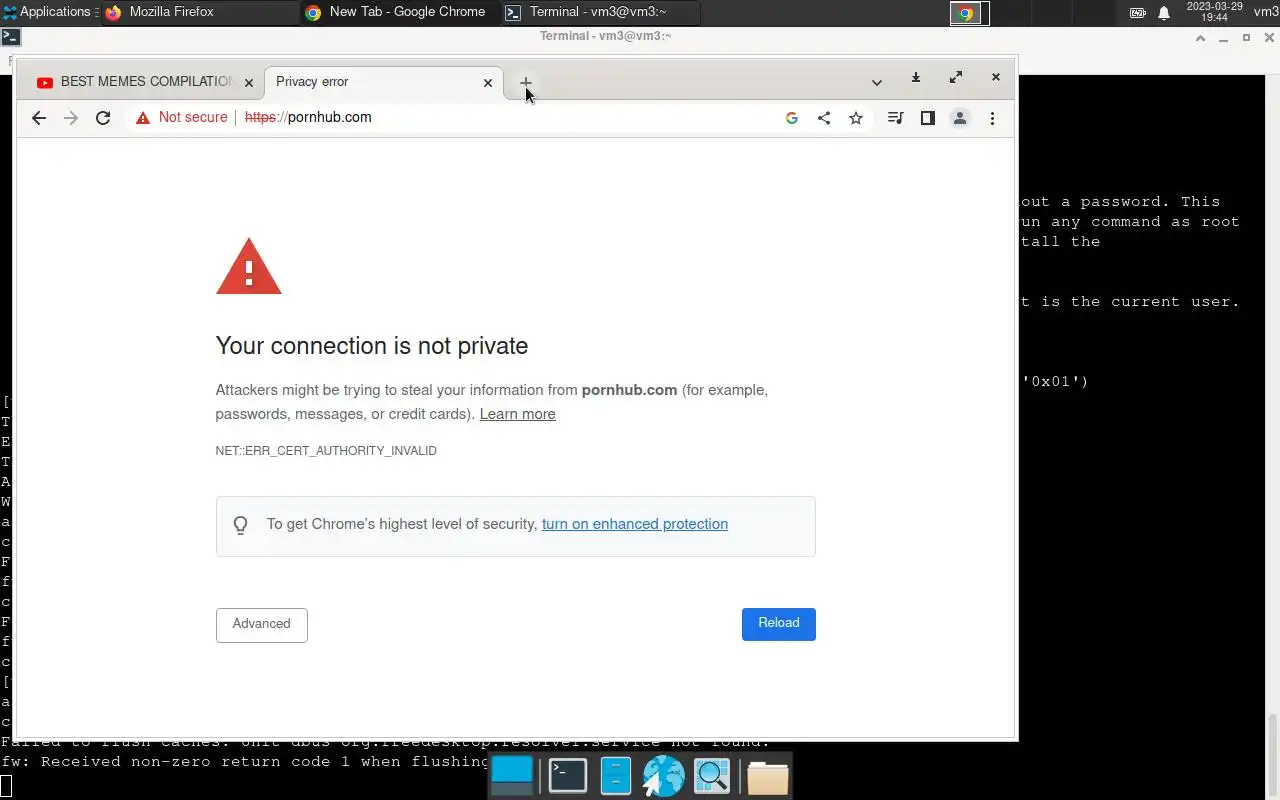Click the Learn more link
Viewport: 1280px width, 800px height.
517,414
